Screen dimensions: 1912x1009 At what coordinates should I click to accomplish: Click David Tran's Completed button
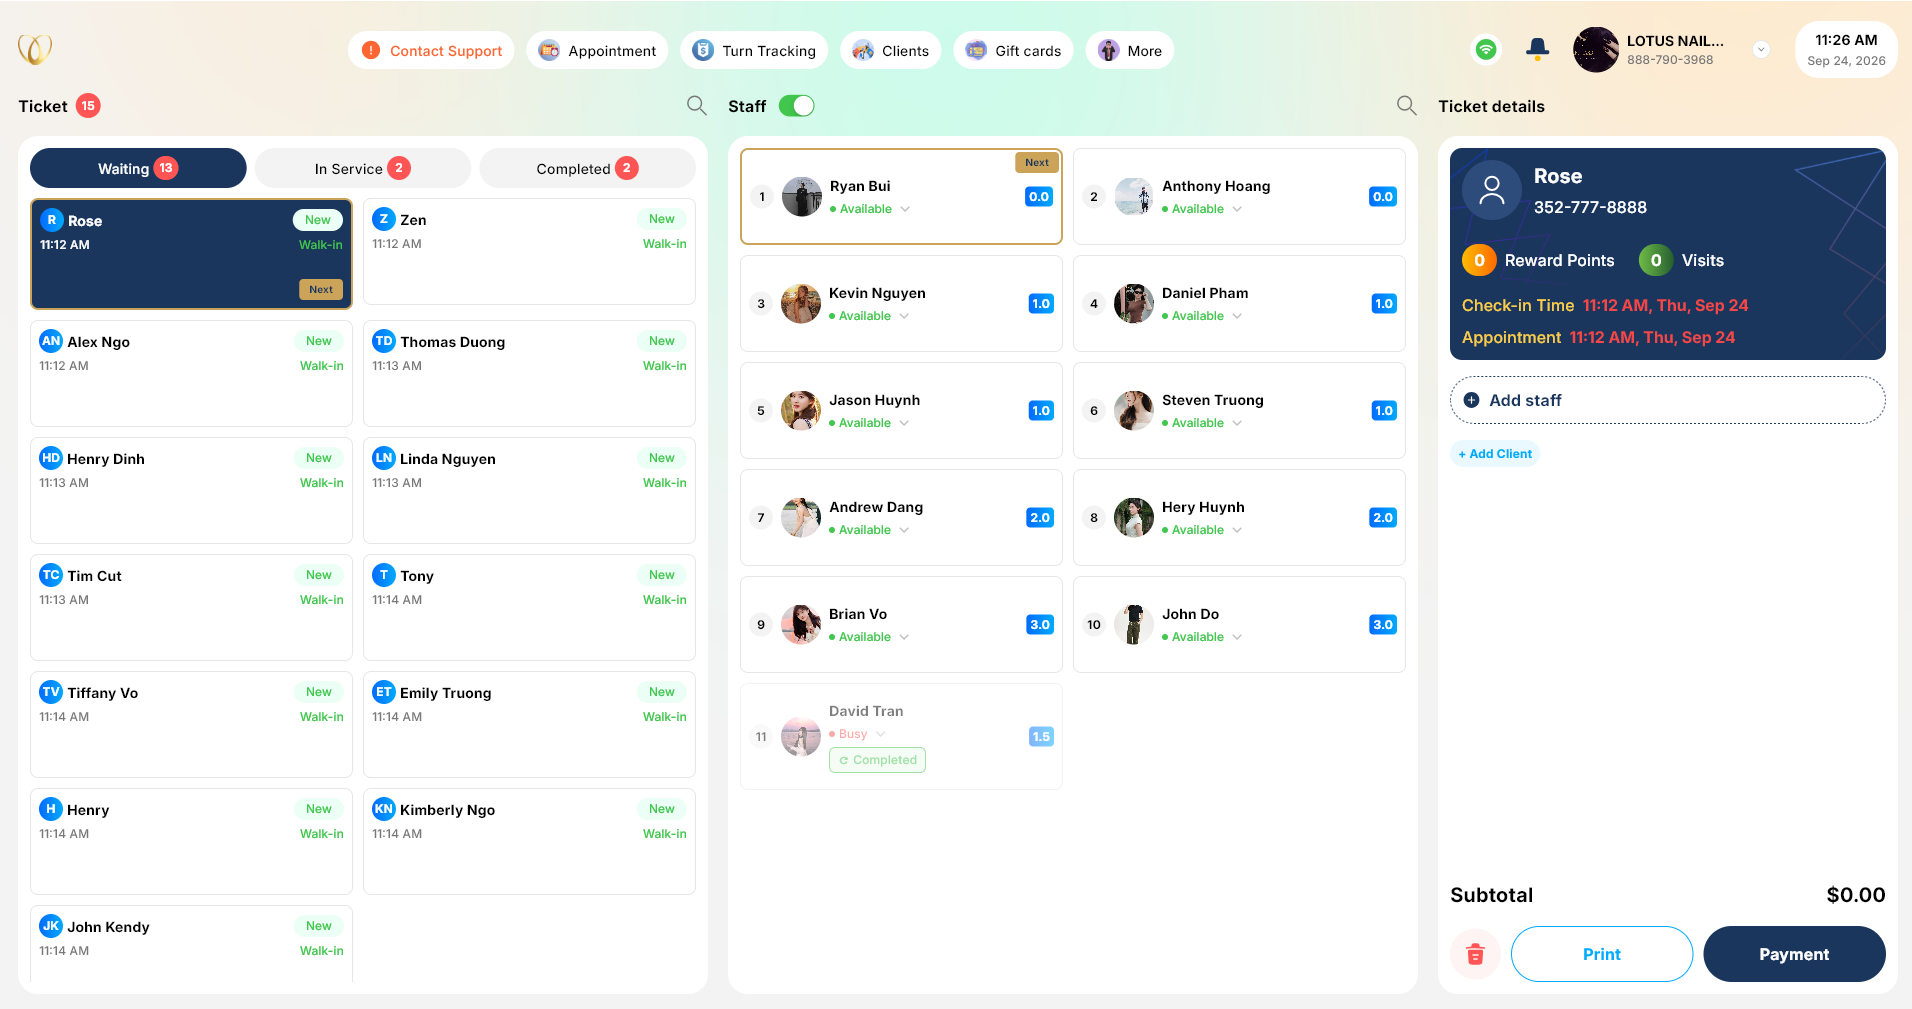[877, 760]
